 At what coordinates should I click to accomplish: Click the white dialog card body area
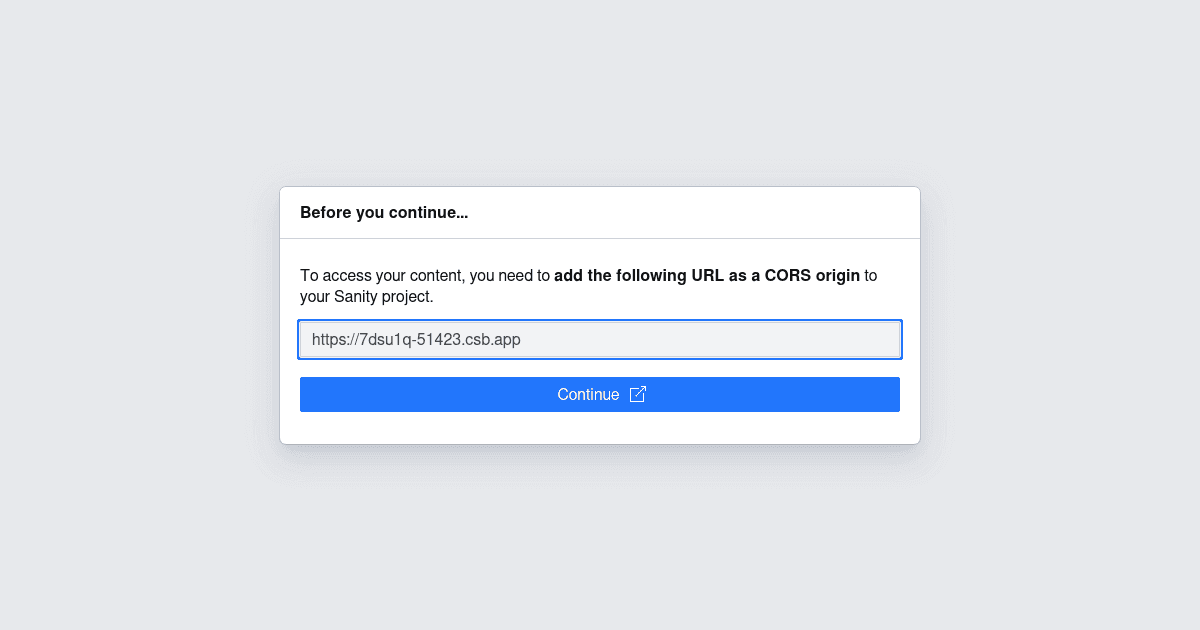point(600,425)
